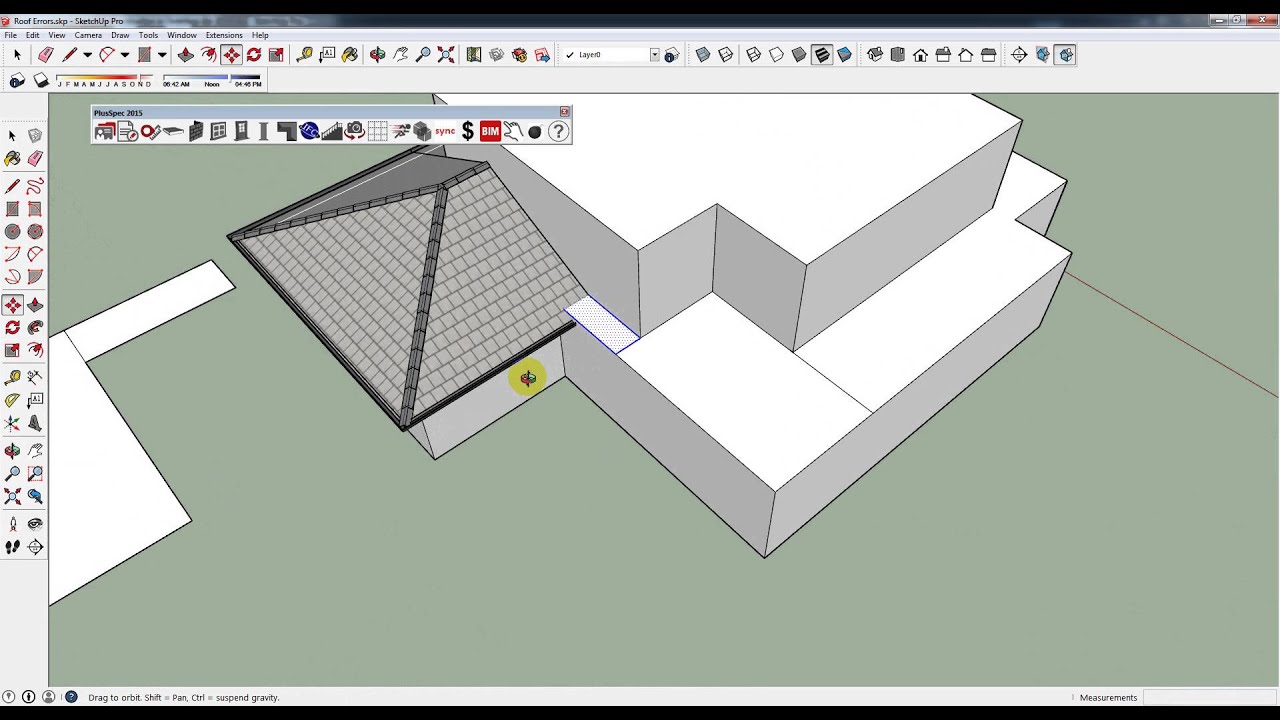Open the Extensions menu
The image size is (1280, 720).
[224, 35]
